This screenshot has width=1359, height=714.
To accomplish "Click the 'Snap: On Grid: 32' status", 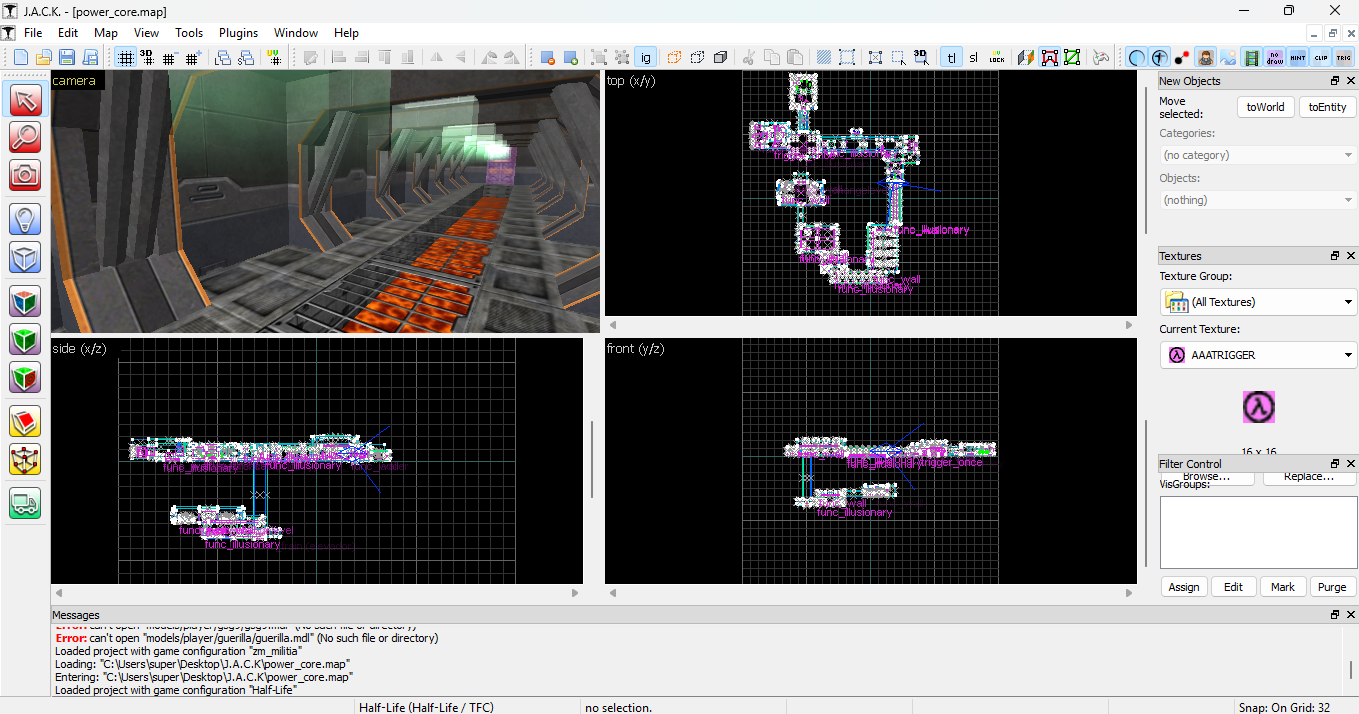I will tap(1283, 707).
